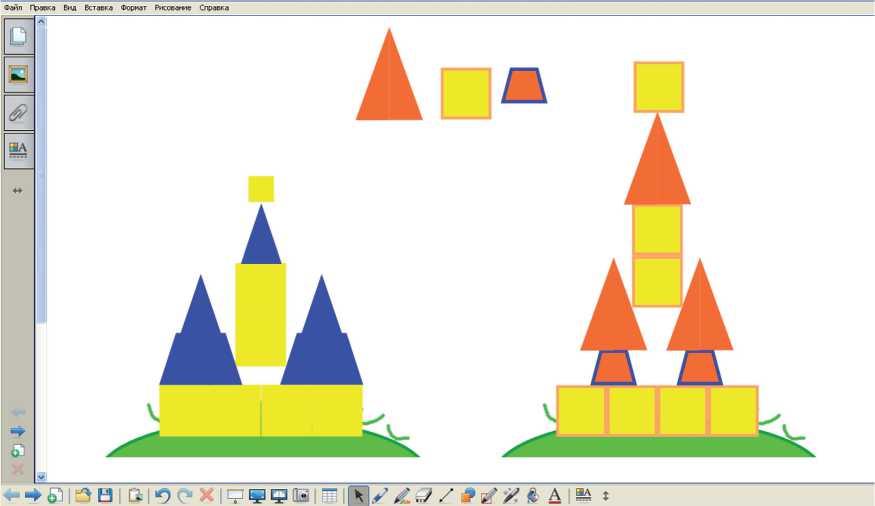Image resolution: width=875 pixels, height=506 pixels.
Task: Switch to Full Screen view
Action: [257, 495]
